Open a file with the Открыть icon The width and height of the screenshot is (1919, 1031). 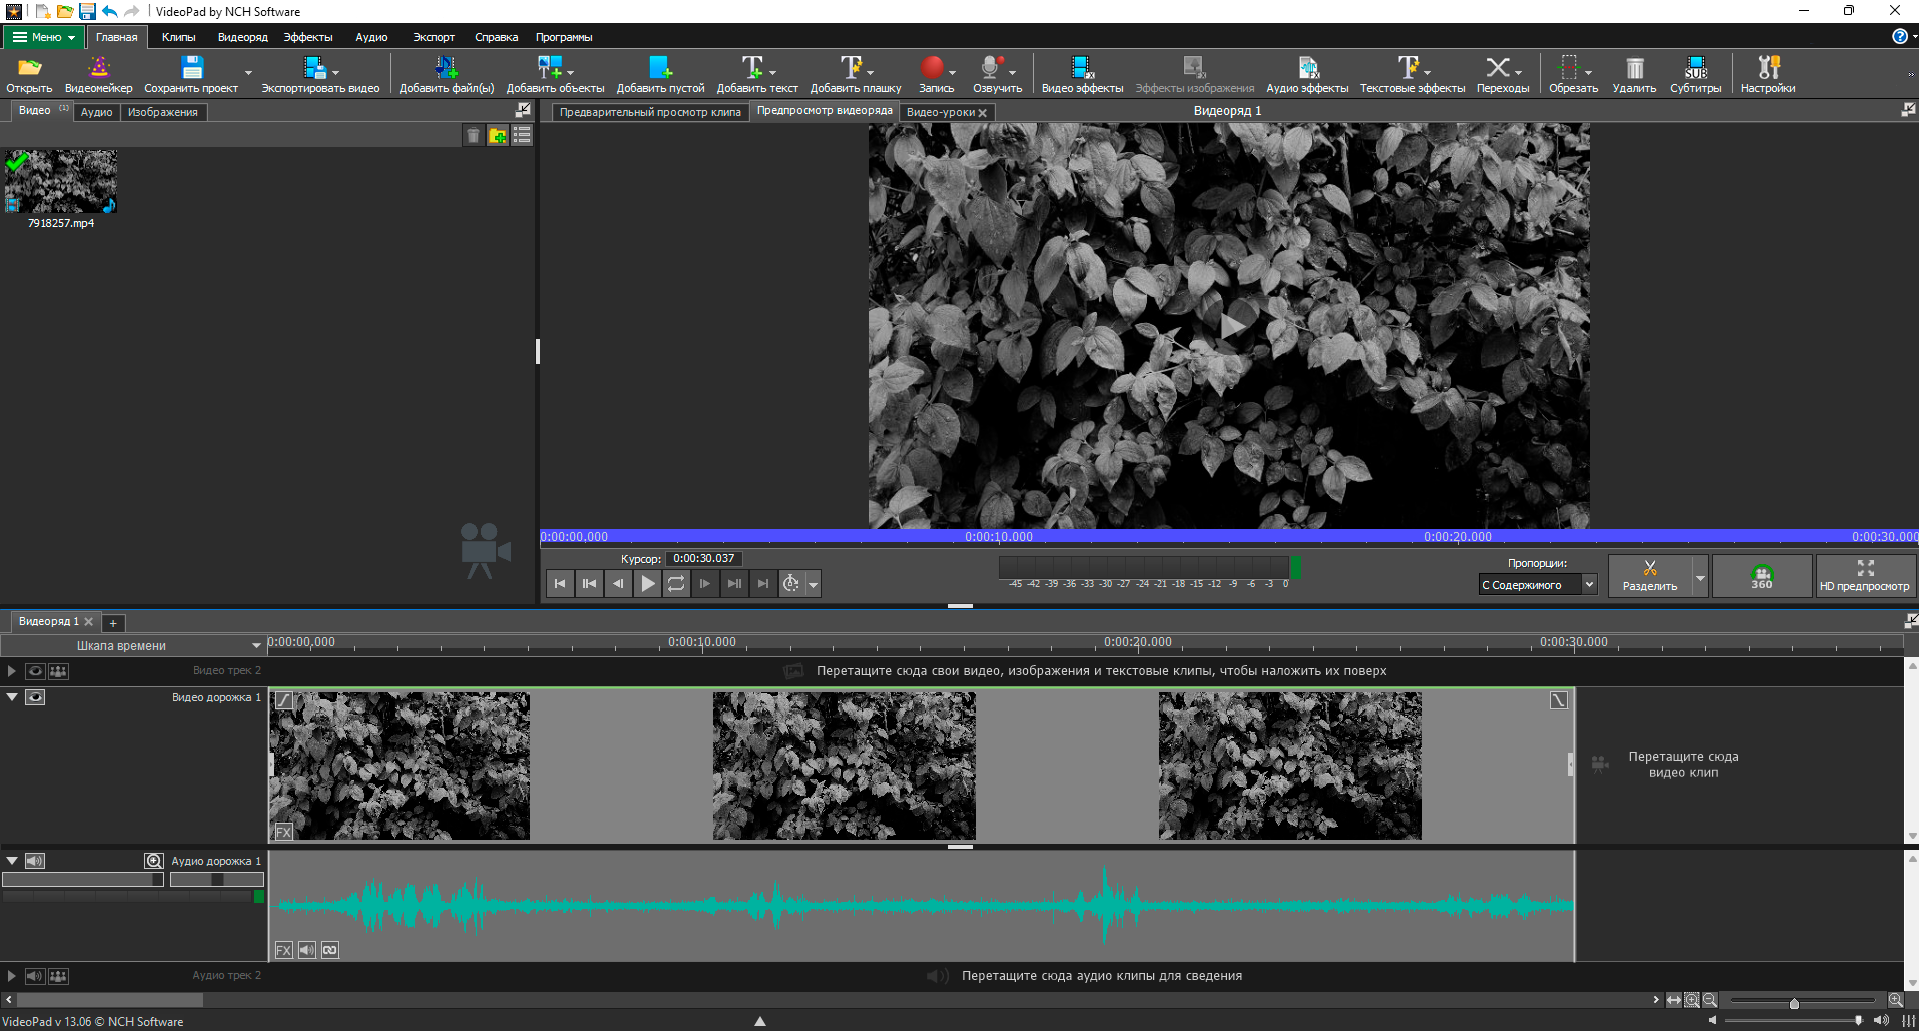point(29,74)
